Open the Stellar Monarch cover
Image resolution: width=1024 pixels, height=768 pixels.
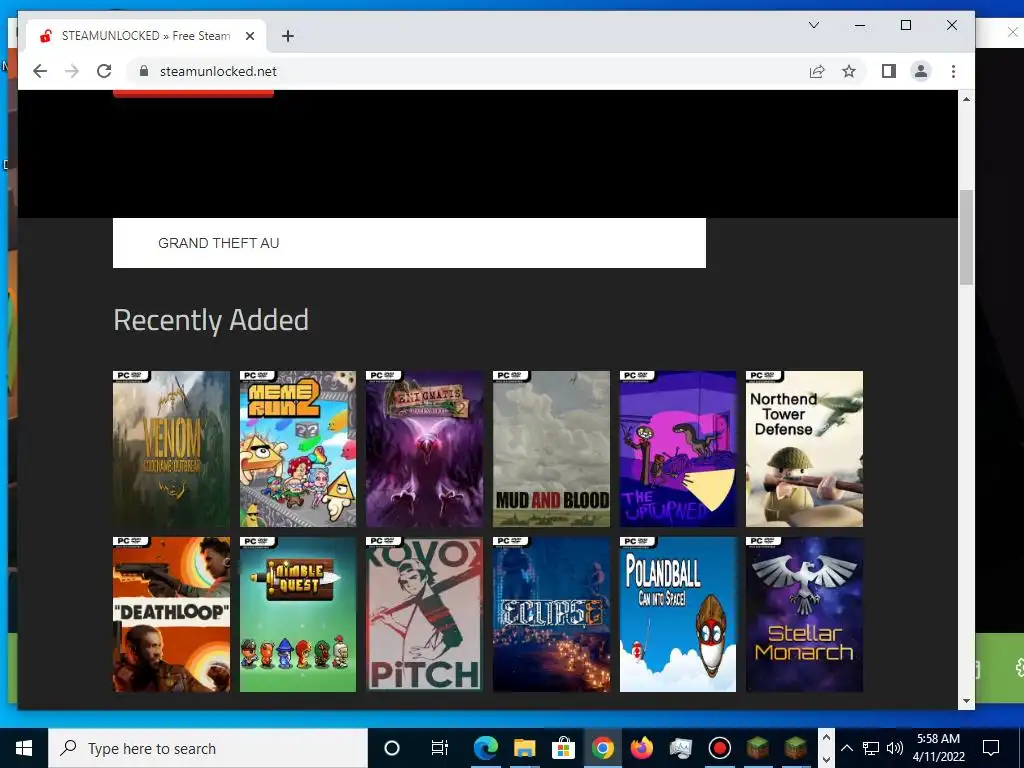[x=805, y=615]
